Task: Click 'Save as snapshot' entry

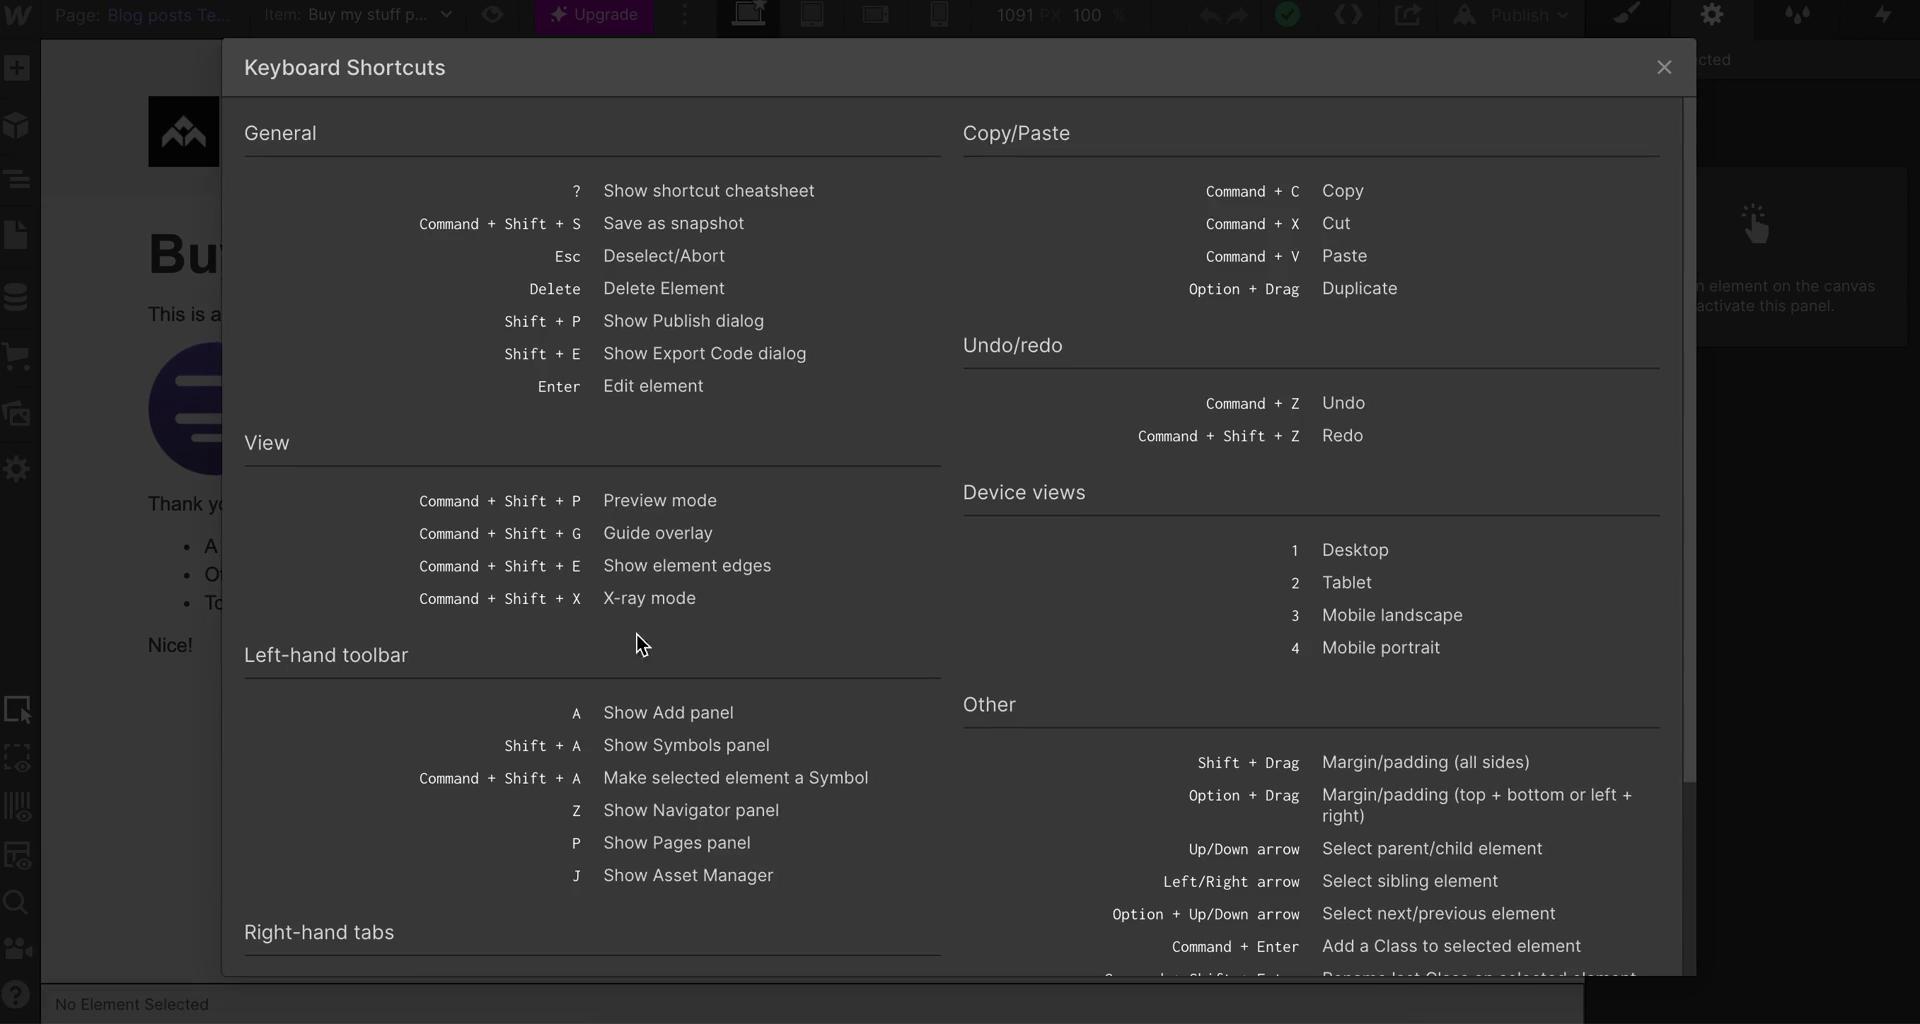Action: 673,224
